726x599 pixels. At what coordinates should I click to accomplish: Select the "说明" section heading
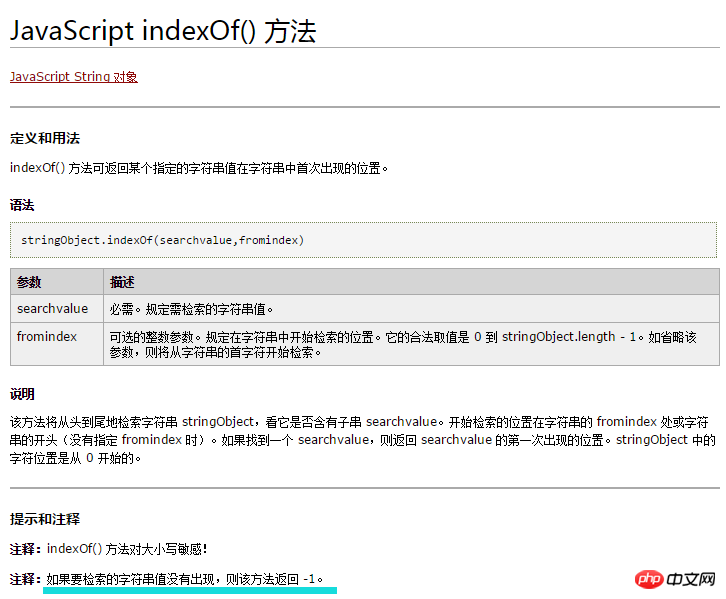pyautogui.click(x=22, y=394)
